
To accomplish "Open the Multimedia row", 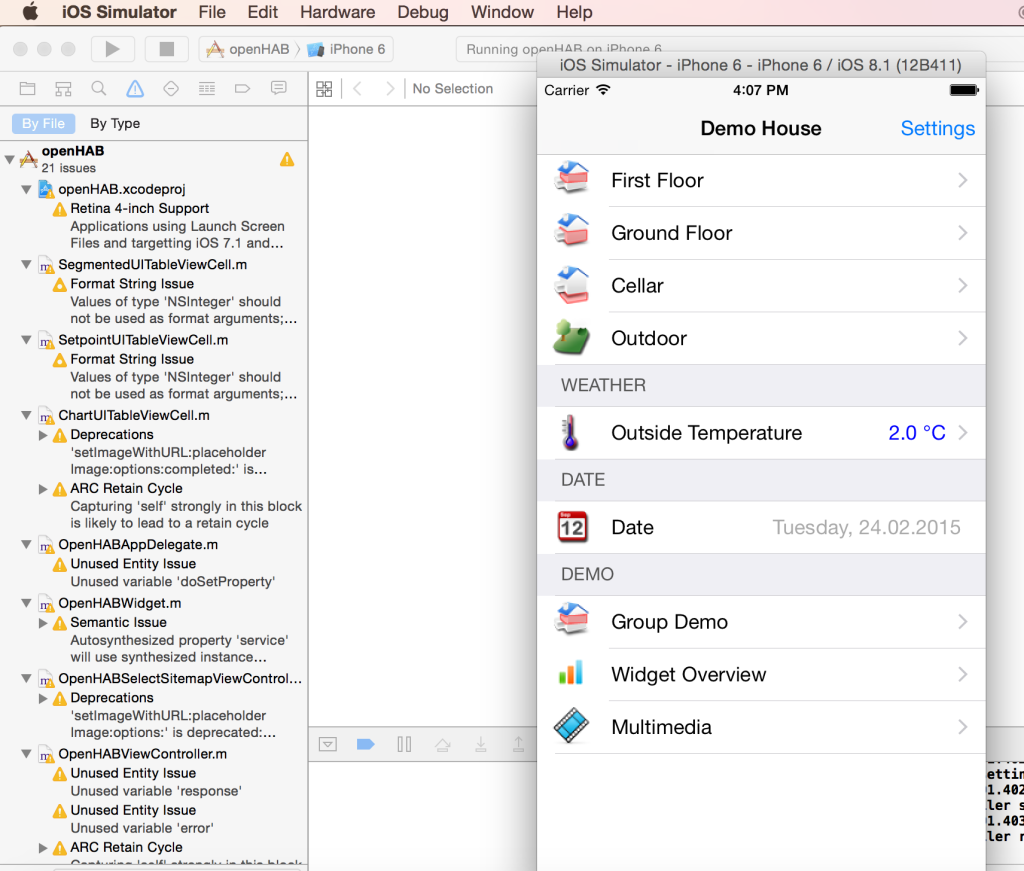I will click(x=761, y=727).
